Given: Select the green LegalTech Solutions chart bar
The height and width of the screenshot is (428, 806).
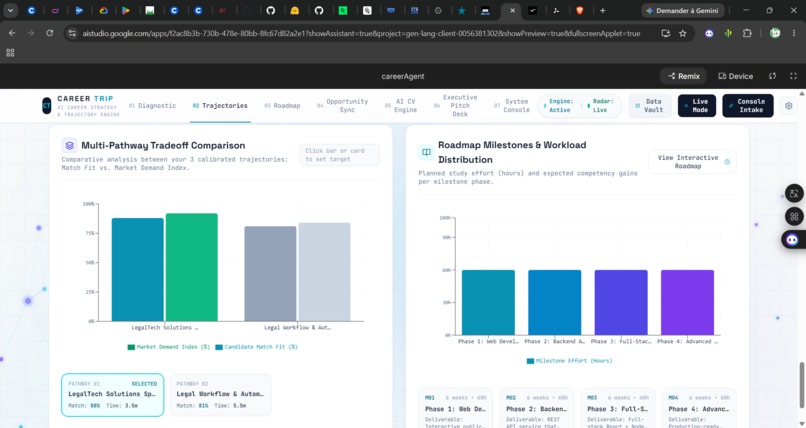Looking at the screenshot, I should point(192,267).
